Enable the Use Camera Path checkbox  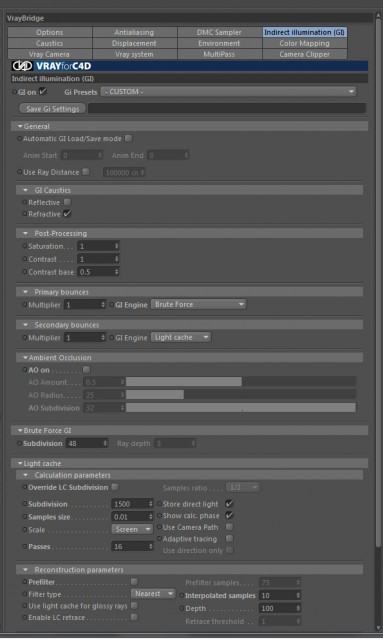click(x=229, y=527)
